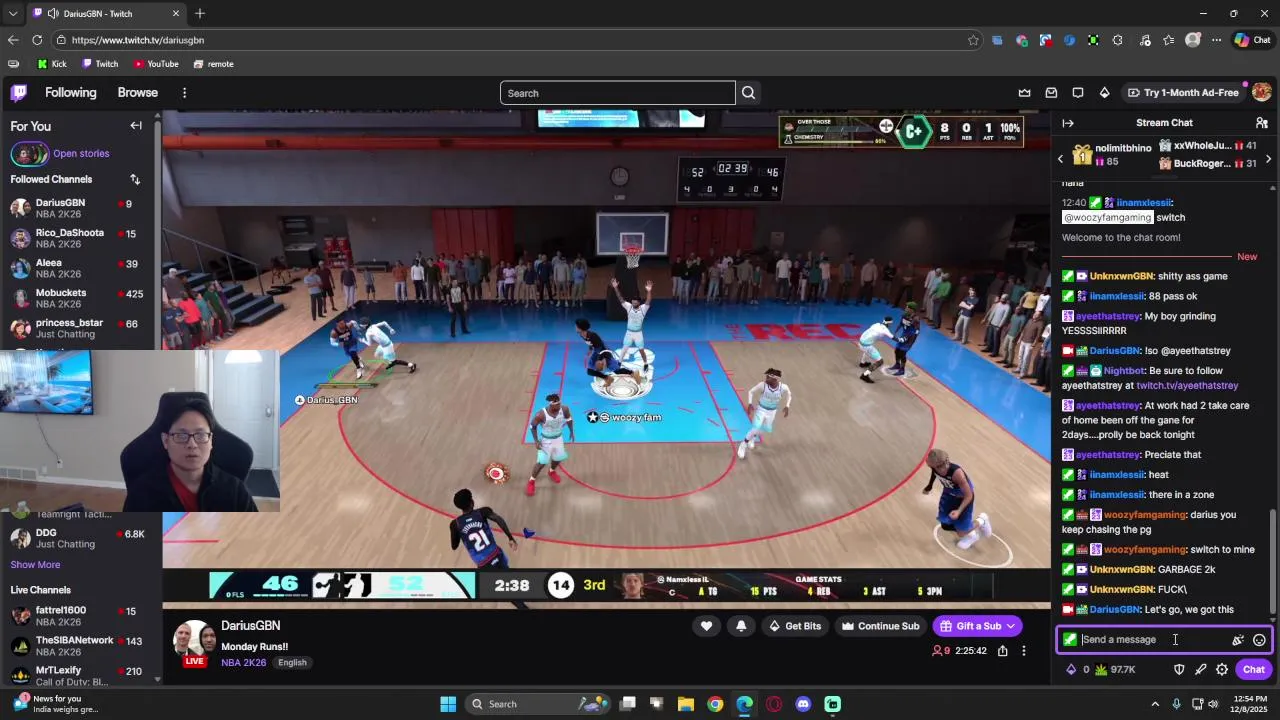Focus the Twitch search field
1280x720 pixels.
tap(618, 93)
